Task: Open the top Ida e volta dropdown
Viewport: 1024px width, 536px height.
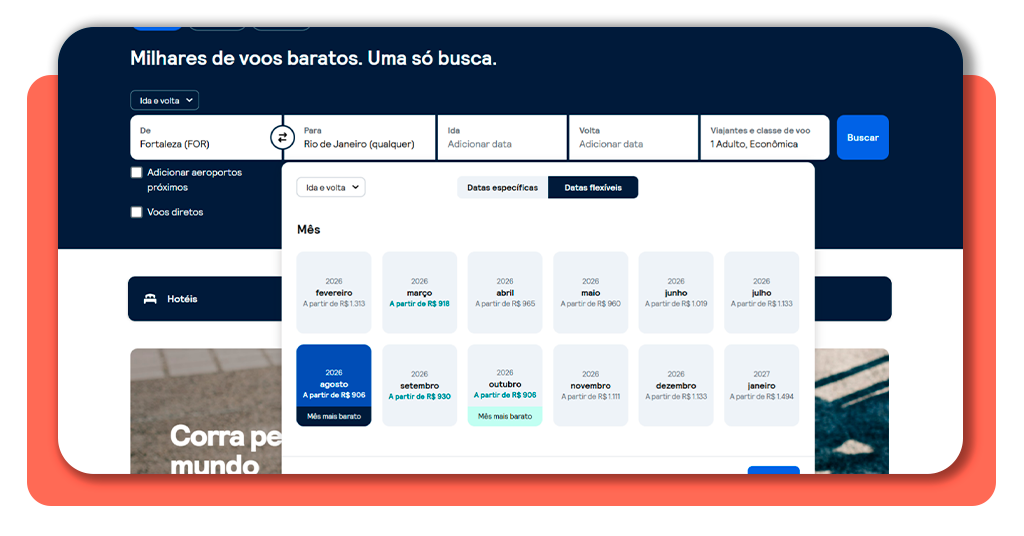Action: (x=165, y=101)
